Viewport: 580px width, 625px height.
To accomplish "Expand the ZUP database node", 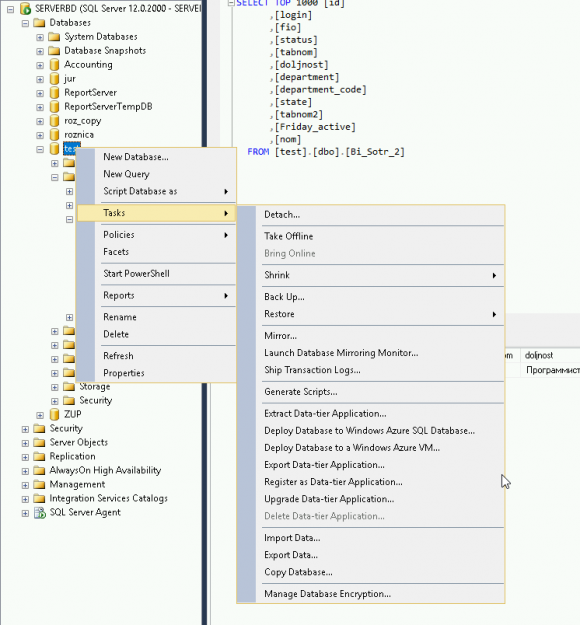I will [40, 415].
